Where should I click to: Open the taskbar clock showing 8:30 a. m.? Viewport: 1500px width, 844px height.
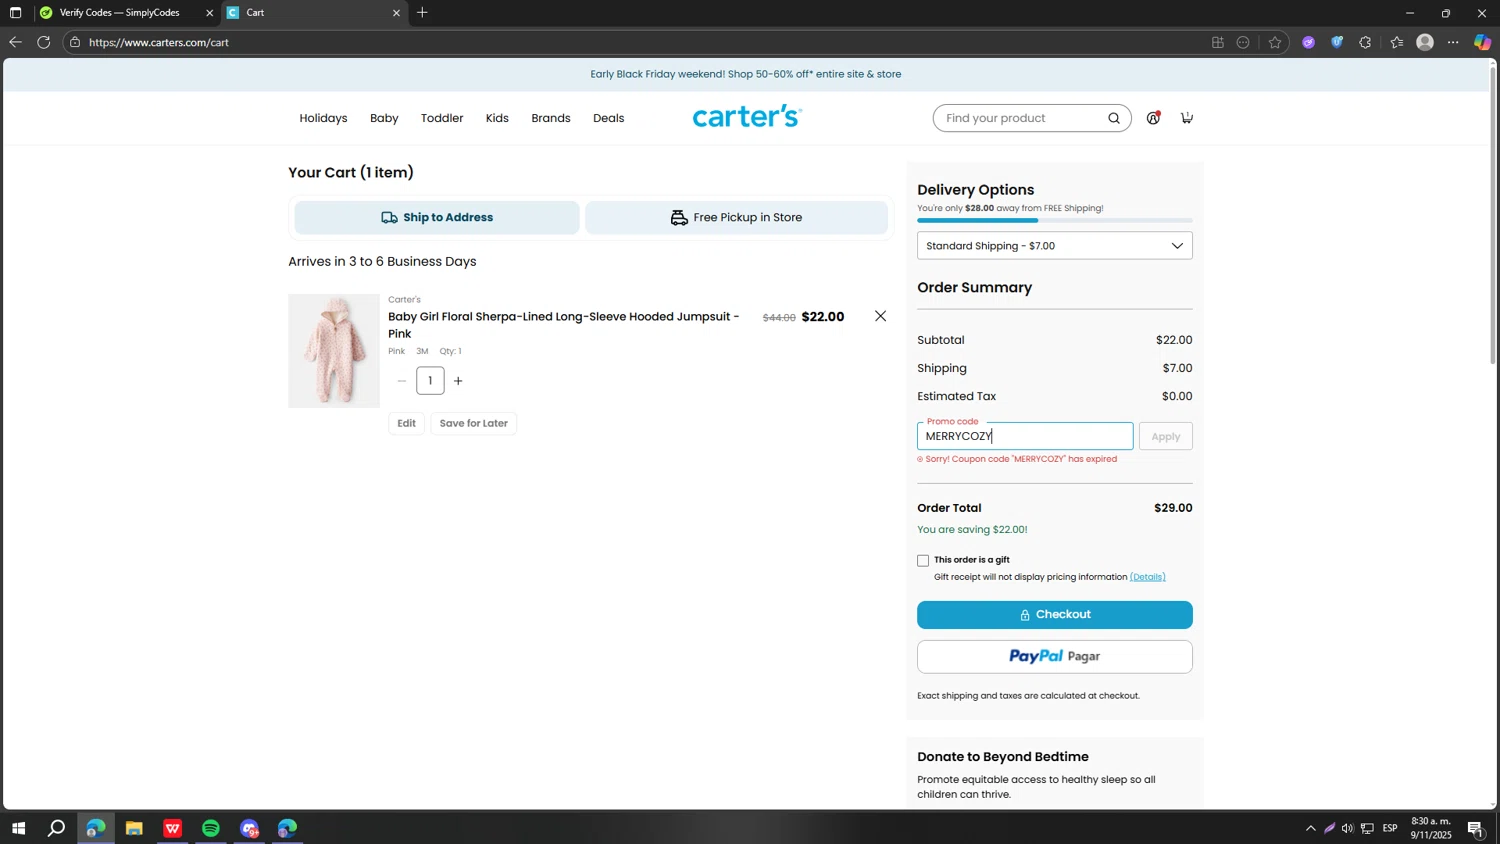pos(1431,828)
